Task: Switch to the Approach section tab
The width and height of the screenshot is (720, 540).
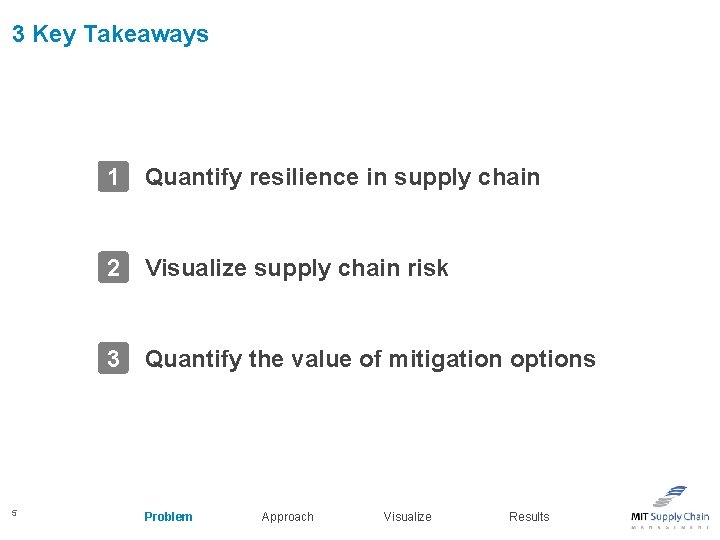Action: [287, 517]
